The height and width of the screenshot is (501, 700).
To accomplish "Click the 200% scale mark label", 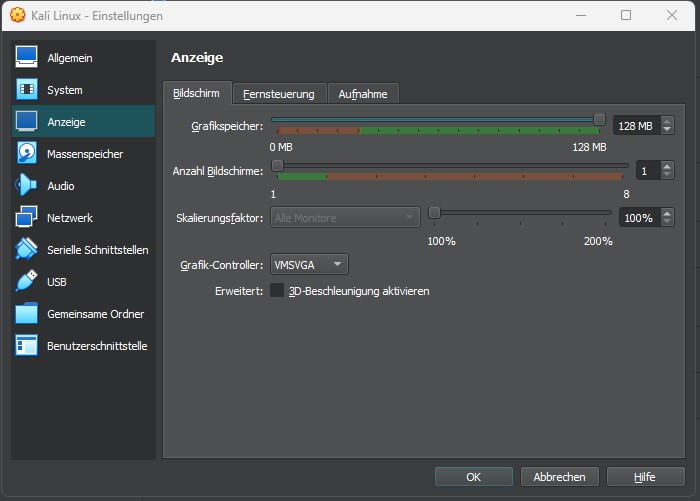I will pos(598,241).
